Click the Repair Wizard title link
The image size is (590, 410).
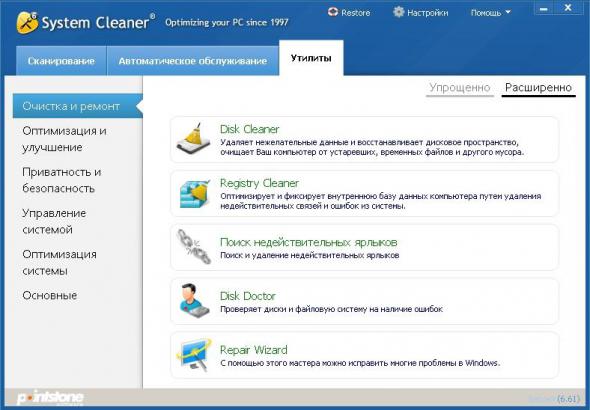[x=254, y=350]
